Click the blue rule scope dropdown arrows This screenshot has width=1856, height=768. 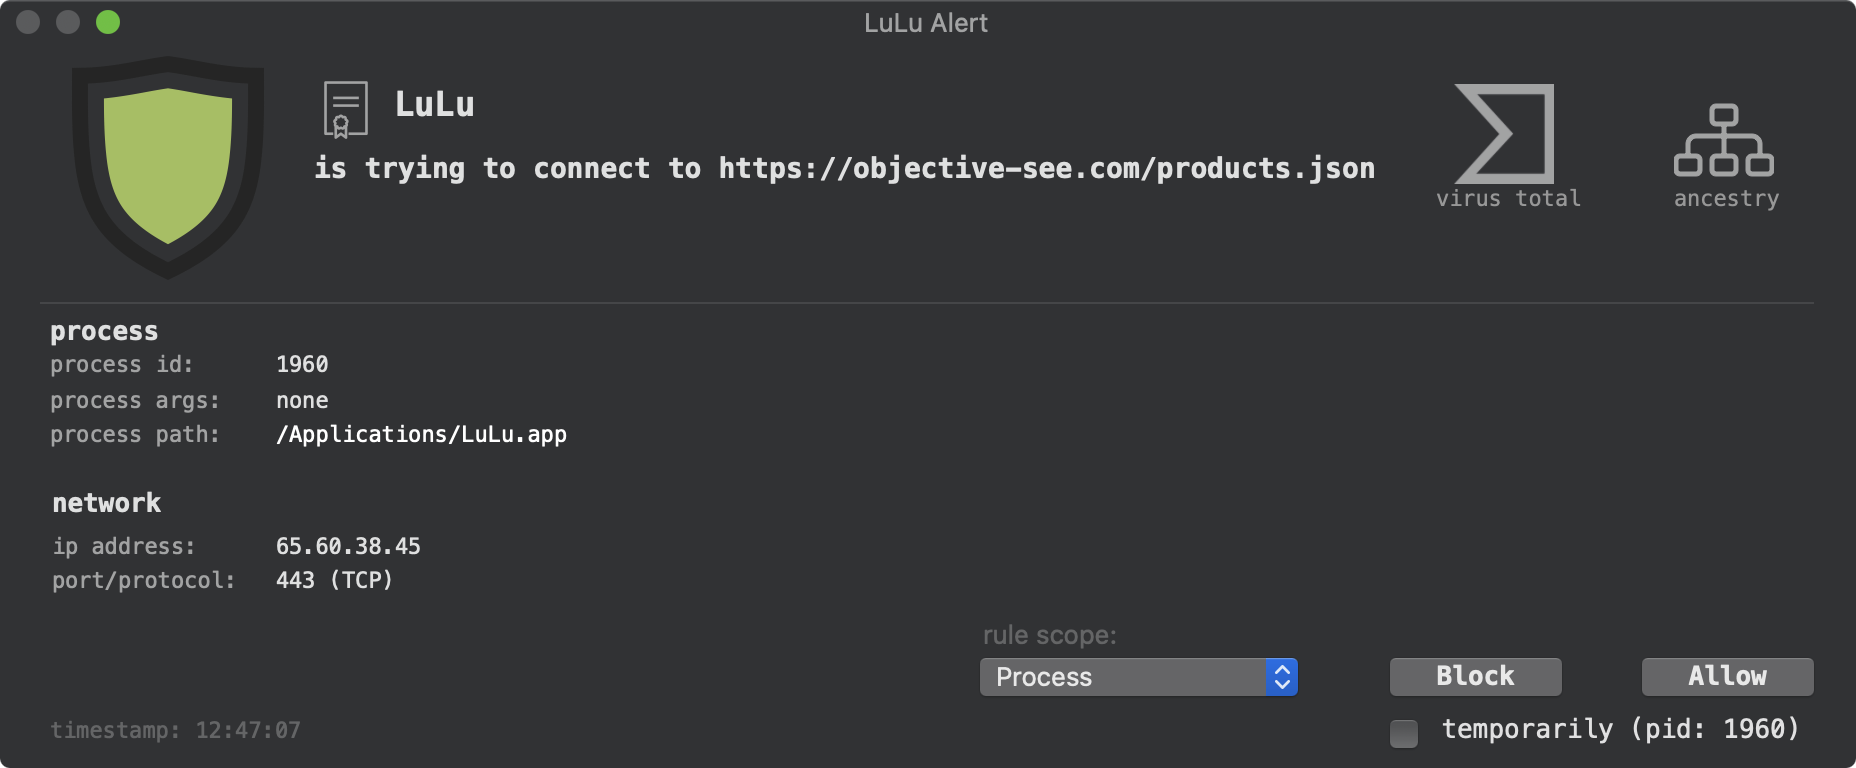[1281, 677]
